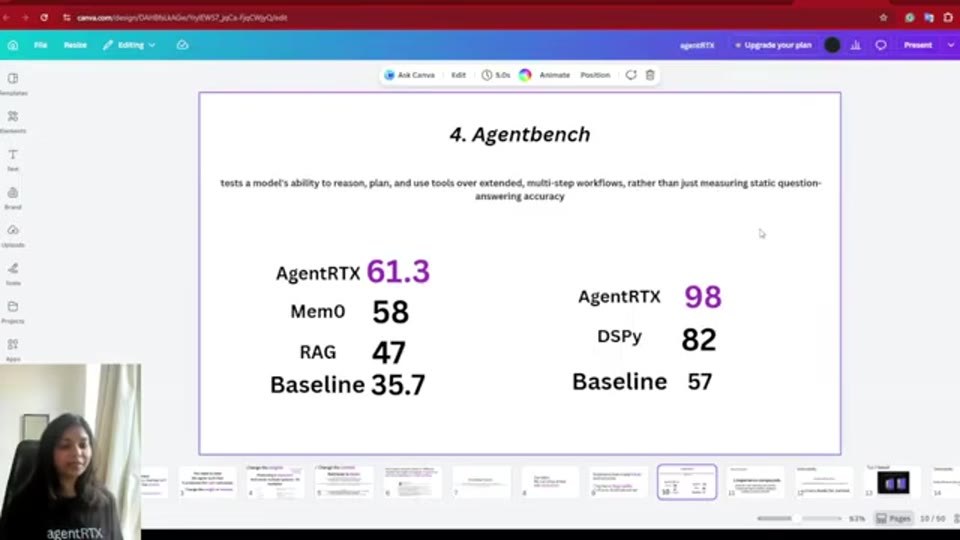Open the Brand sidebar panel
The width and height of the screenshot is (960, 540).
click(13, 198)
